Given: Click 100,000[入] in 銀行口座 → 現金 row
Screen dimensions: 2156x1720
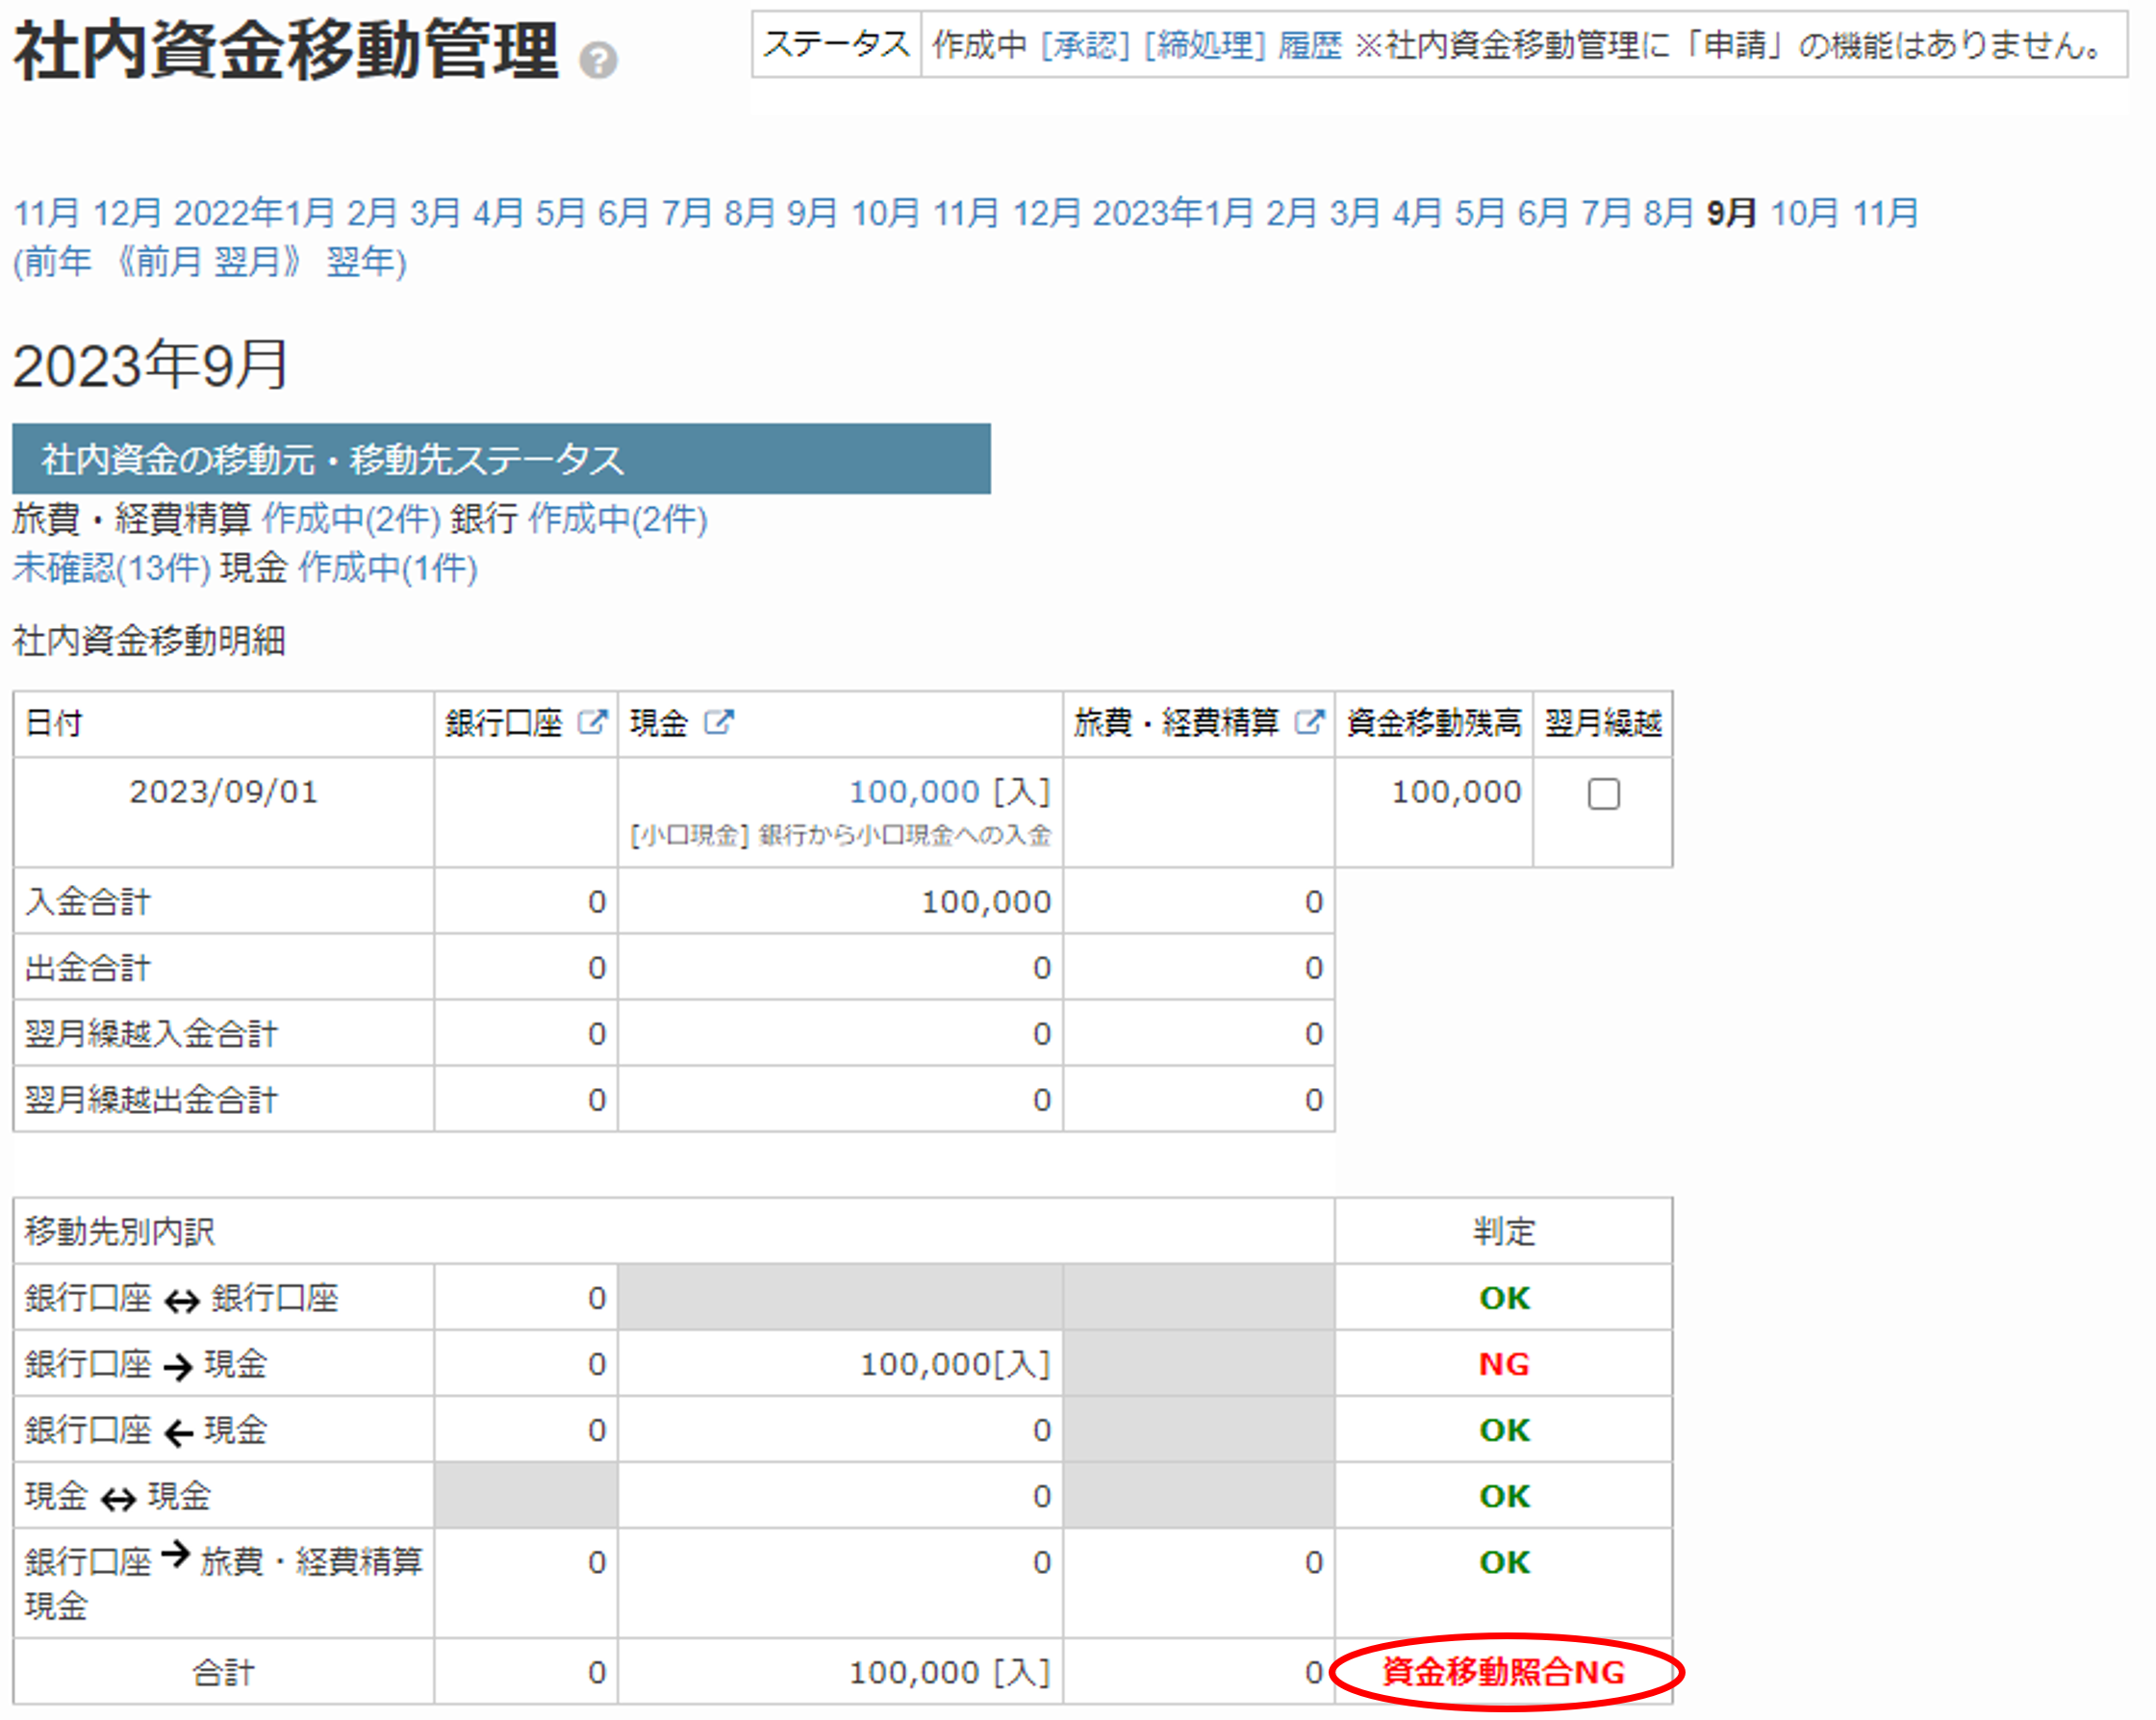Looking at the screenshot, I should click(x=955, y=1364).
